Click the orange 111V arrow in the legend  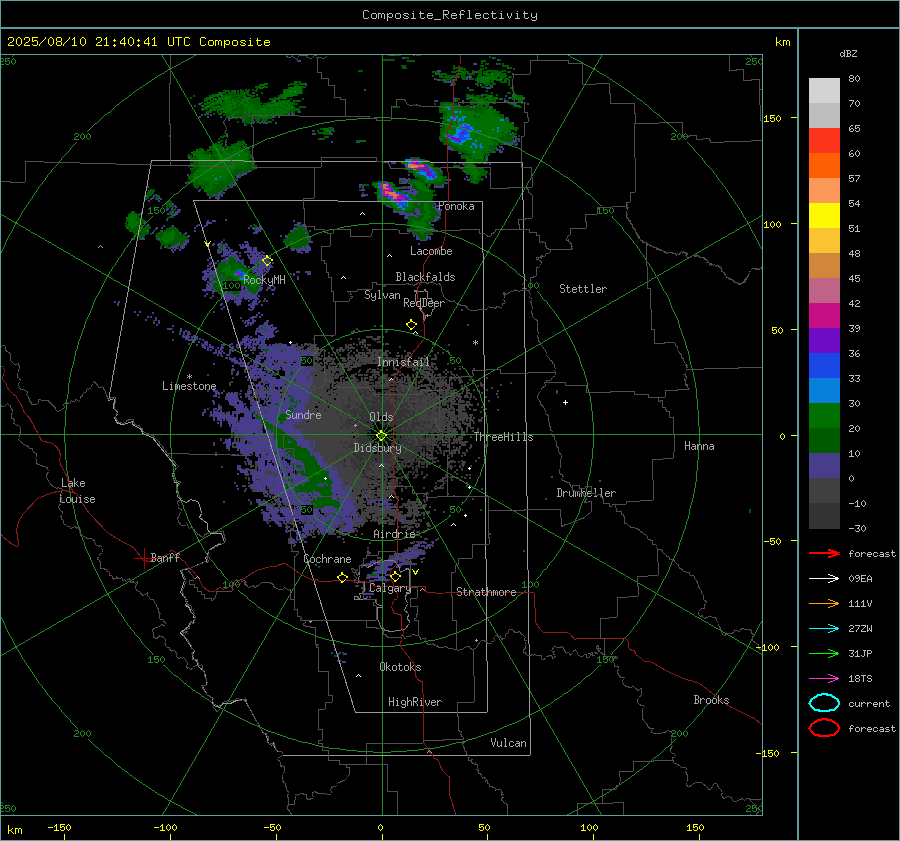(824, 603)
